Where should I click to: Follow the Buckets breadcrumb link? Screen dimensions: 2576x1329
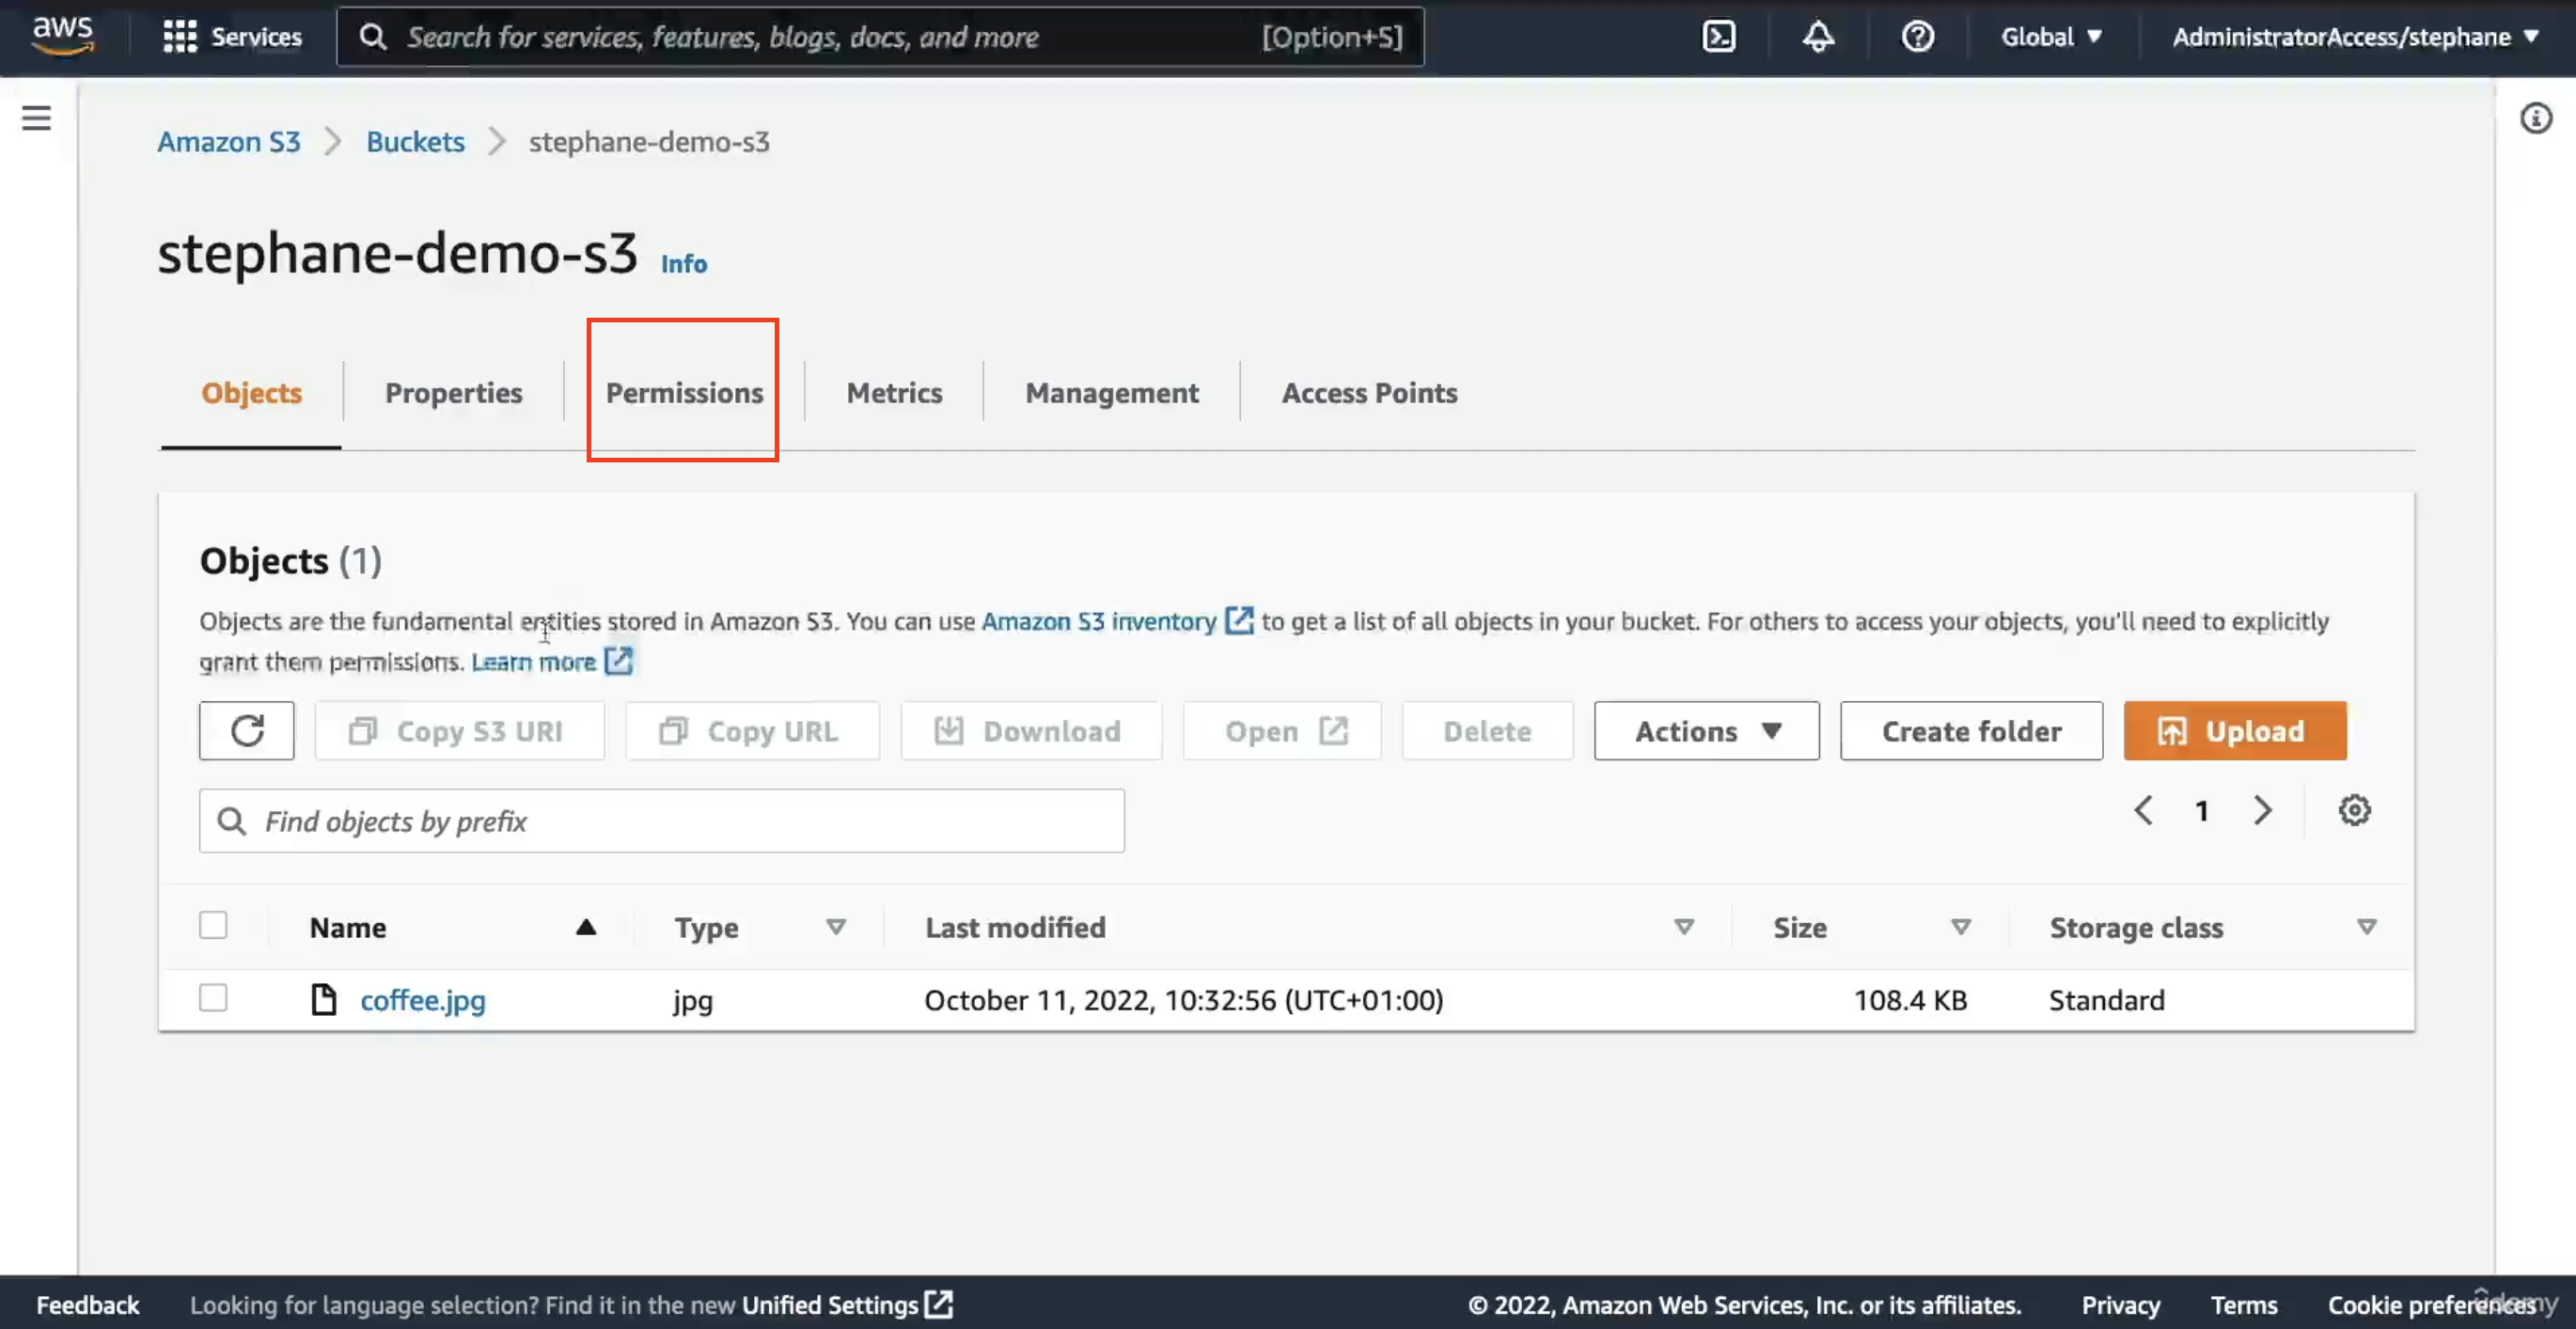coord(415,142)
